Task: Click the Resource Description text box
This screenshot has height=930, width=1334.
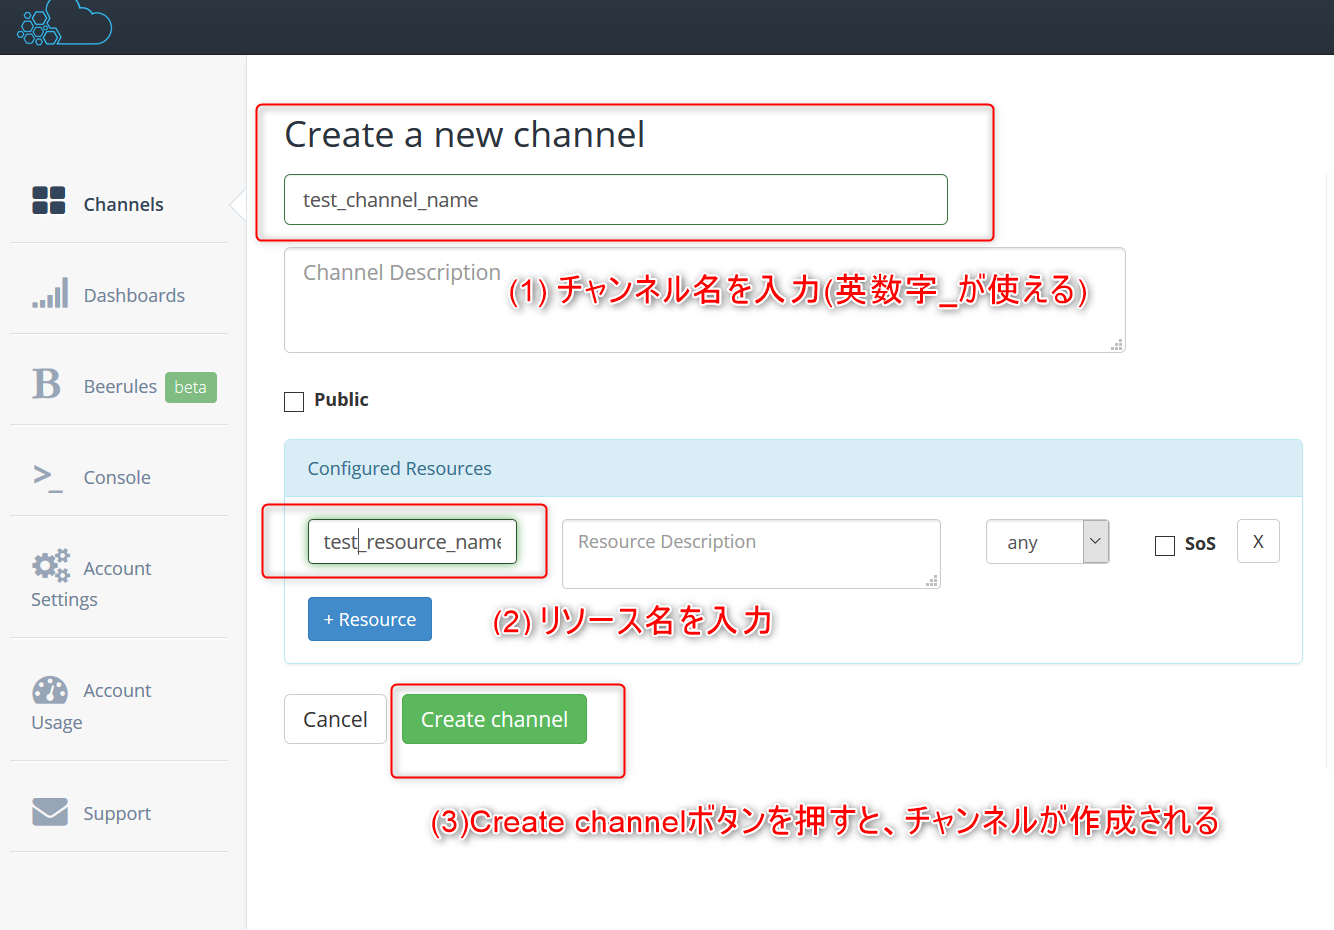Action: click(750, 553)
